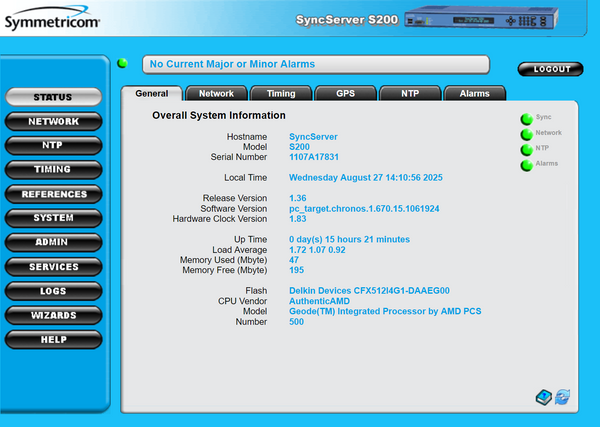The image size is (600, 427).
Task: Open the SYSTEM sidebar section
Action: [53, 218]
